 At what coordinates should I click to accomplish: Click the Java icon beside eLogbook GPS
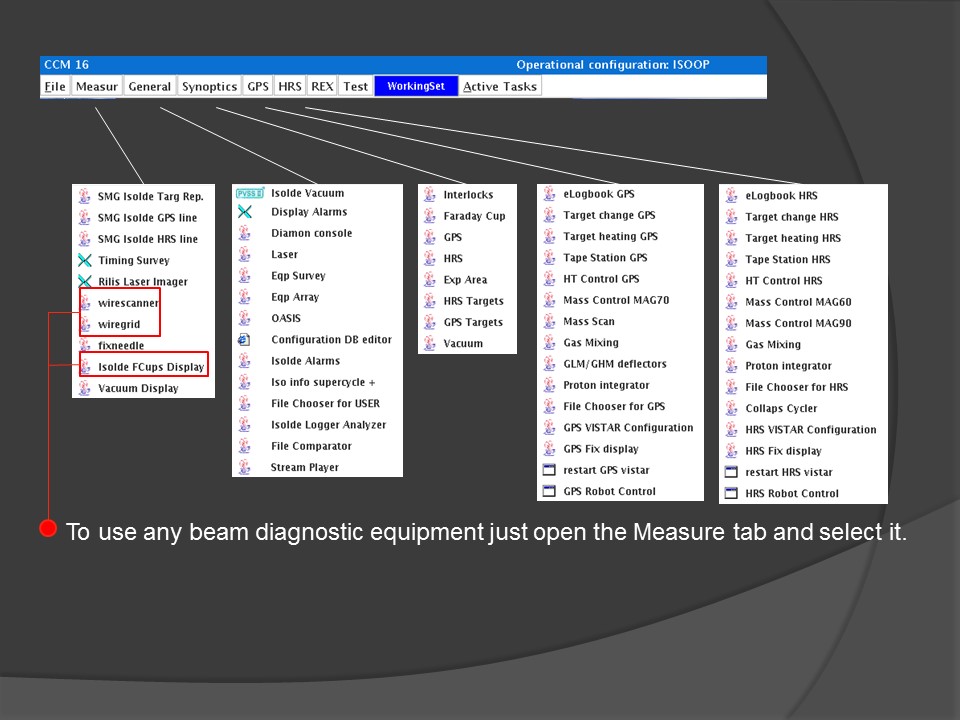click(x=549, y=194)
